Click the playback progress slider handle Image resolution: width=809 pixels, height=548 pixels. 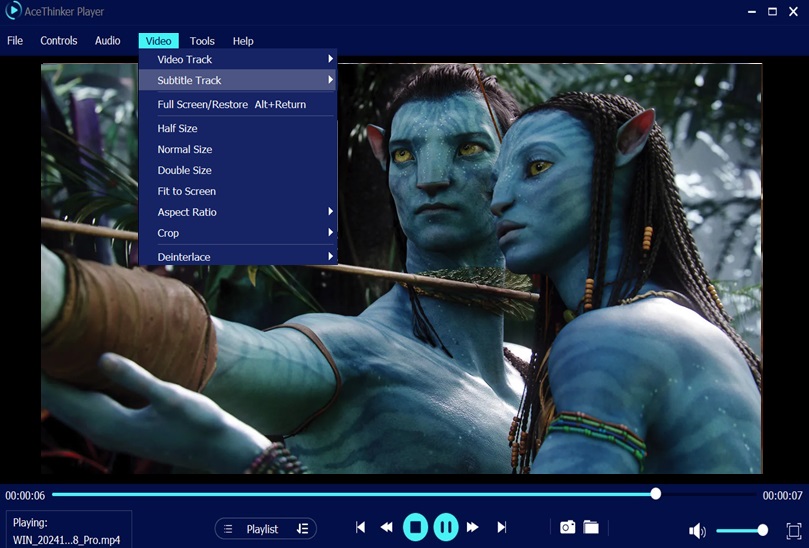pos(656,494)
